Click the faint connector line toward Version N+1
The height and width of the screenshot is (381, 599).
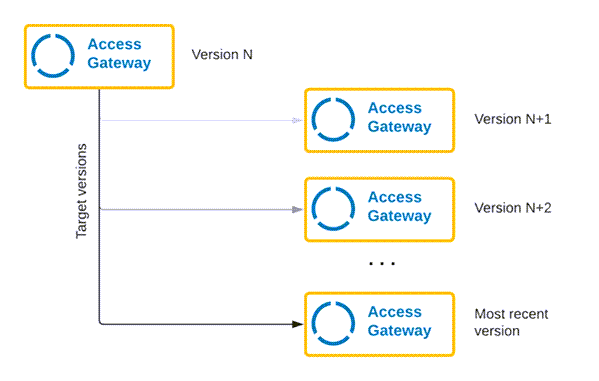tap(197, 120)
